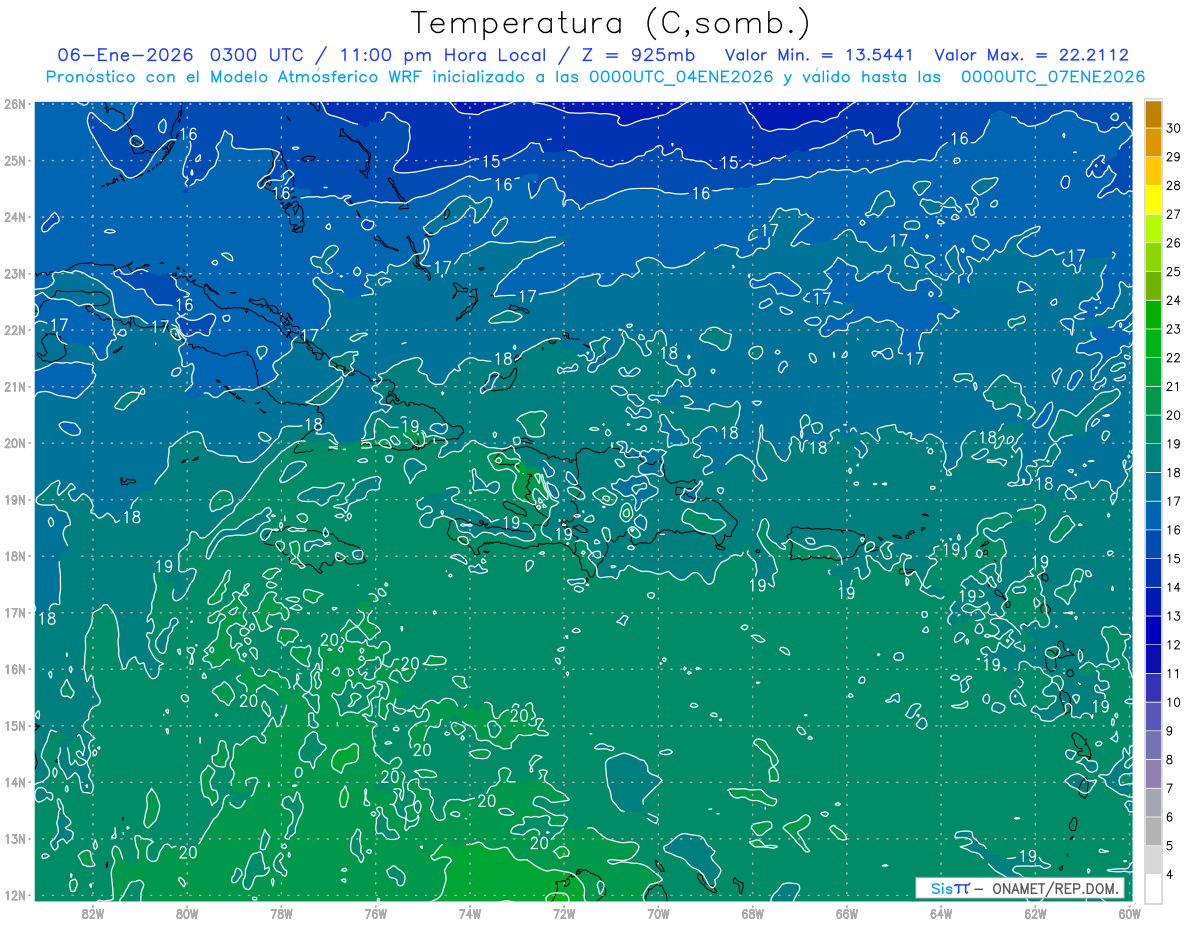Click the 16N latitude axis label
1200x927 pixels.
[14, 669]
